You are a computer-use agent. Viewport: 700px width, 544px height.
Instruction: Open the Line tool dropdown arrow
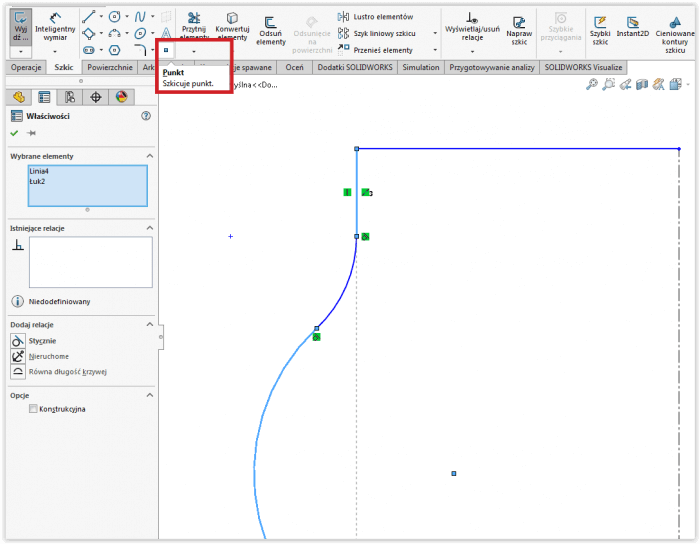pos(101,17)
